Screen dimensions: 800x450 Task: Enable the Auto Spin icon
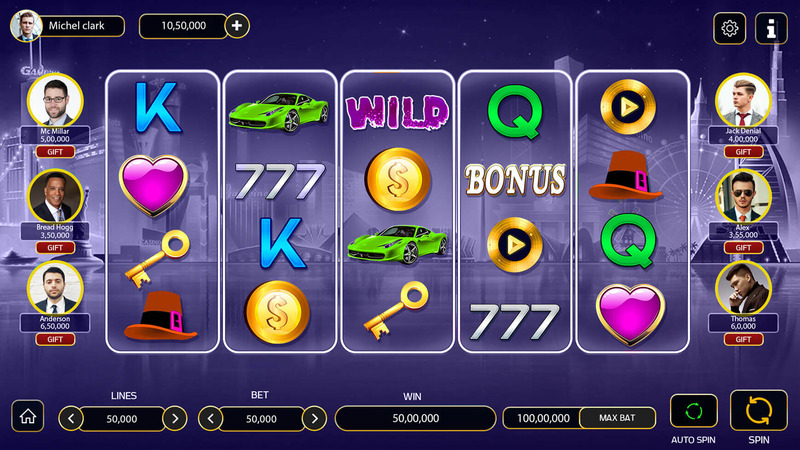[x=693, y=411]
